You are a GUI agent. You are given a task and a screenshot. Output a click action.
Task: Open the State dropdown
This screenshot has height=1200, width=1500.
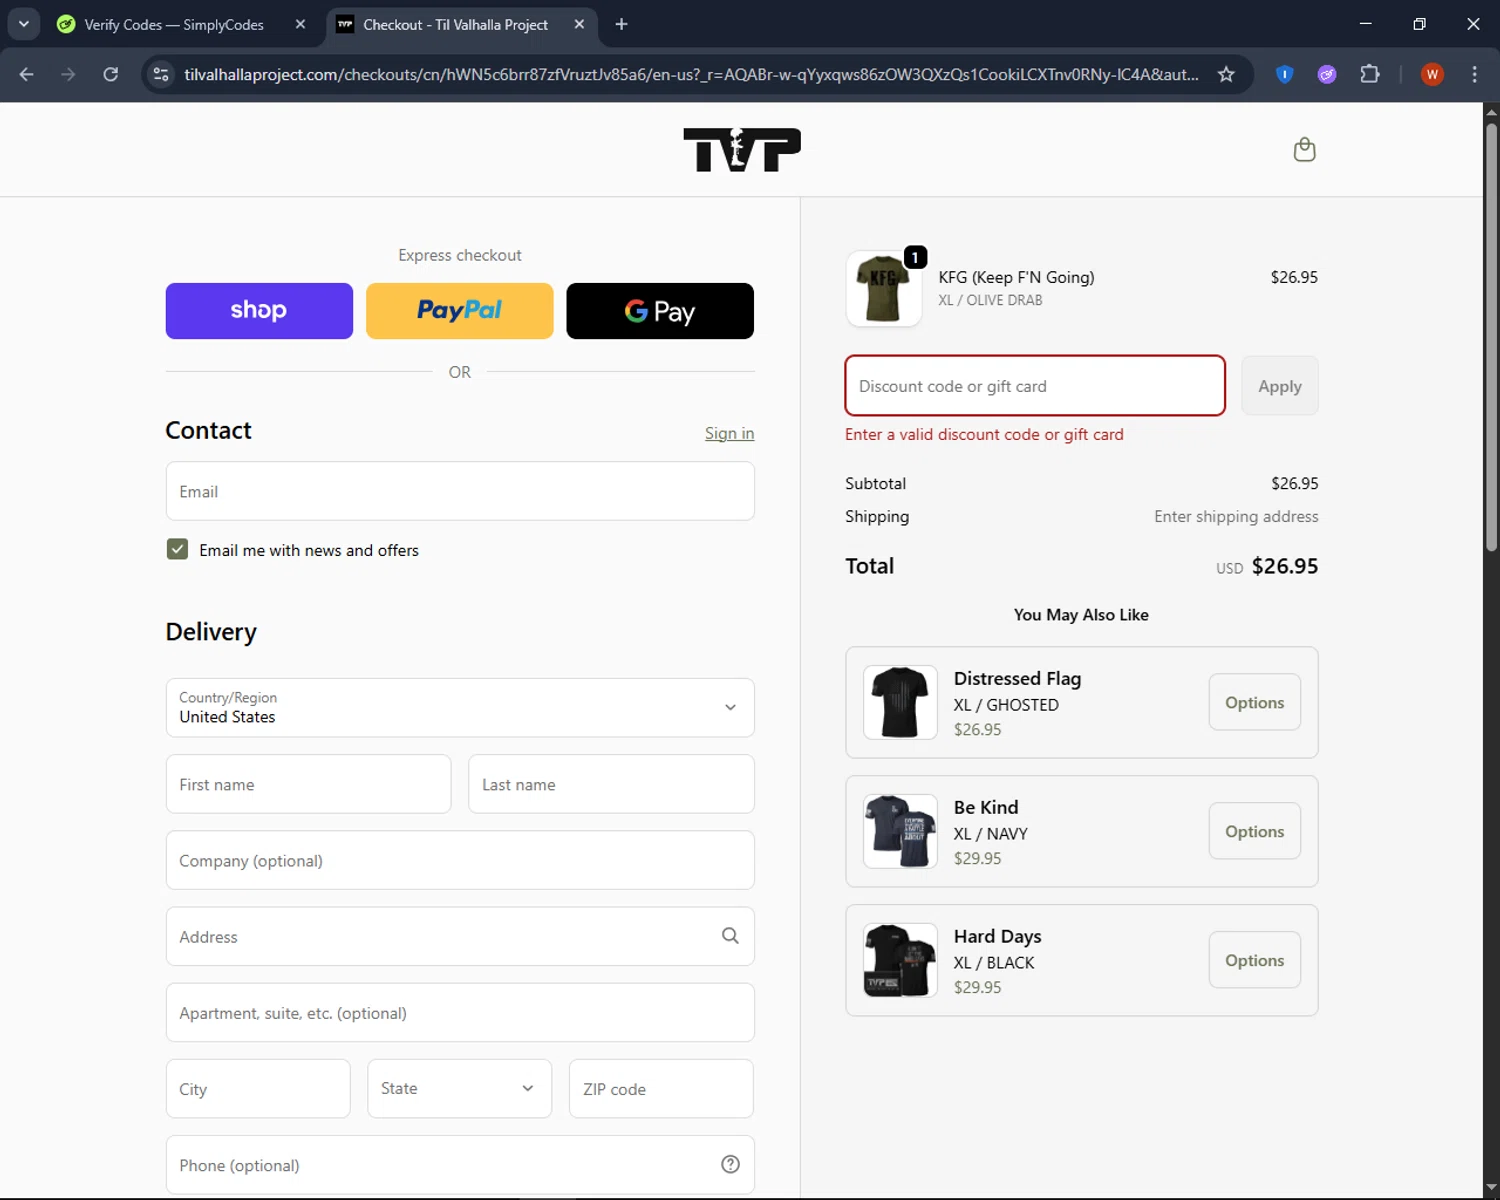coord(459,1088)
